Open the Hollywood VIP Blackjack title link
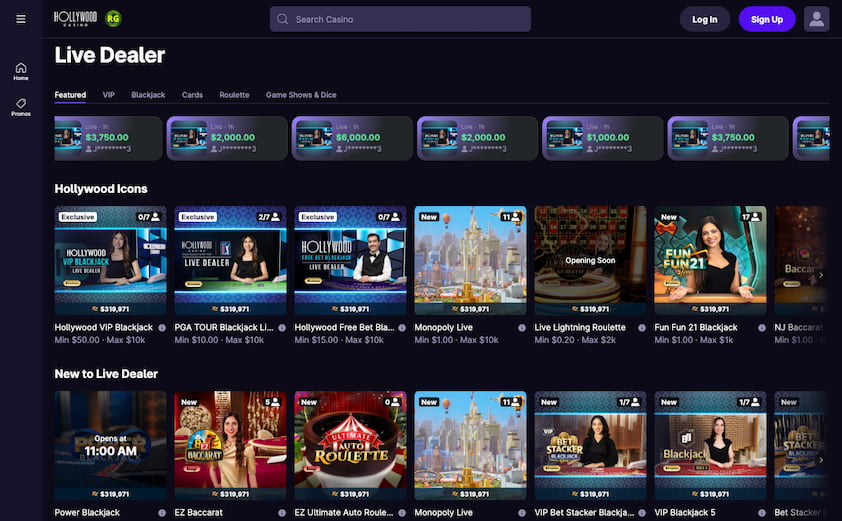This screenshot has width=842, height=521. 104,328
